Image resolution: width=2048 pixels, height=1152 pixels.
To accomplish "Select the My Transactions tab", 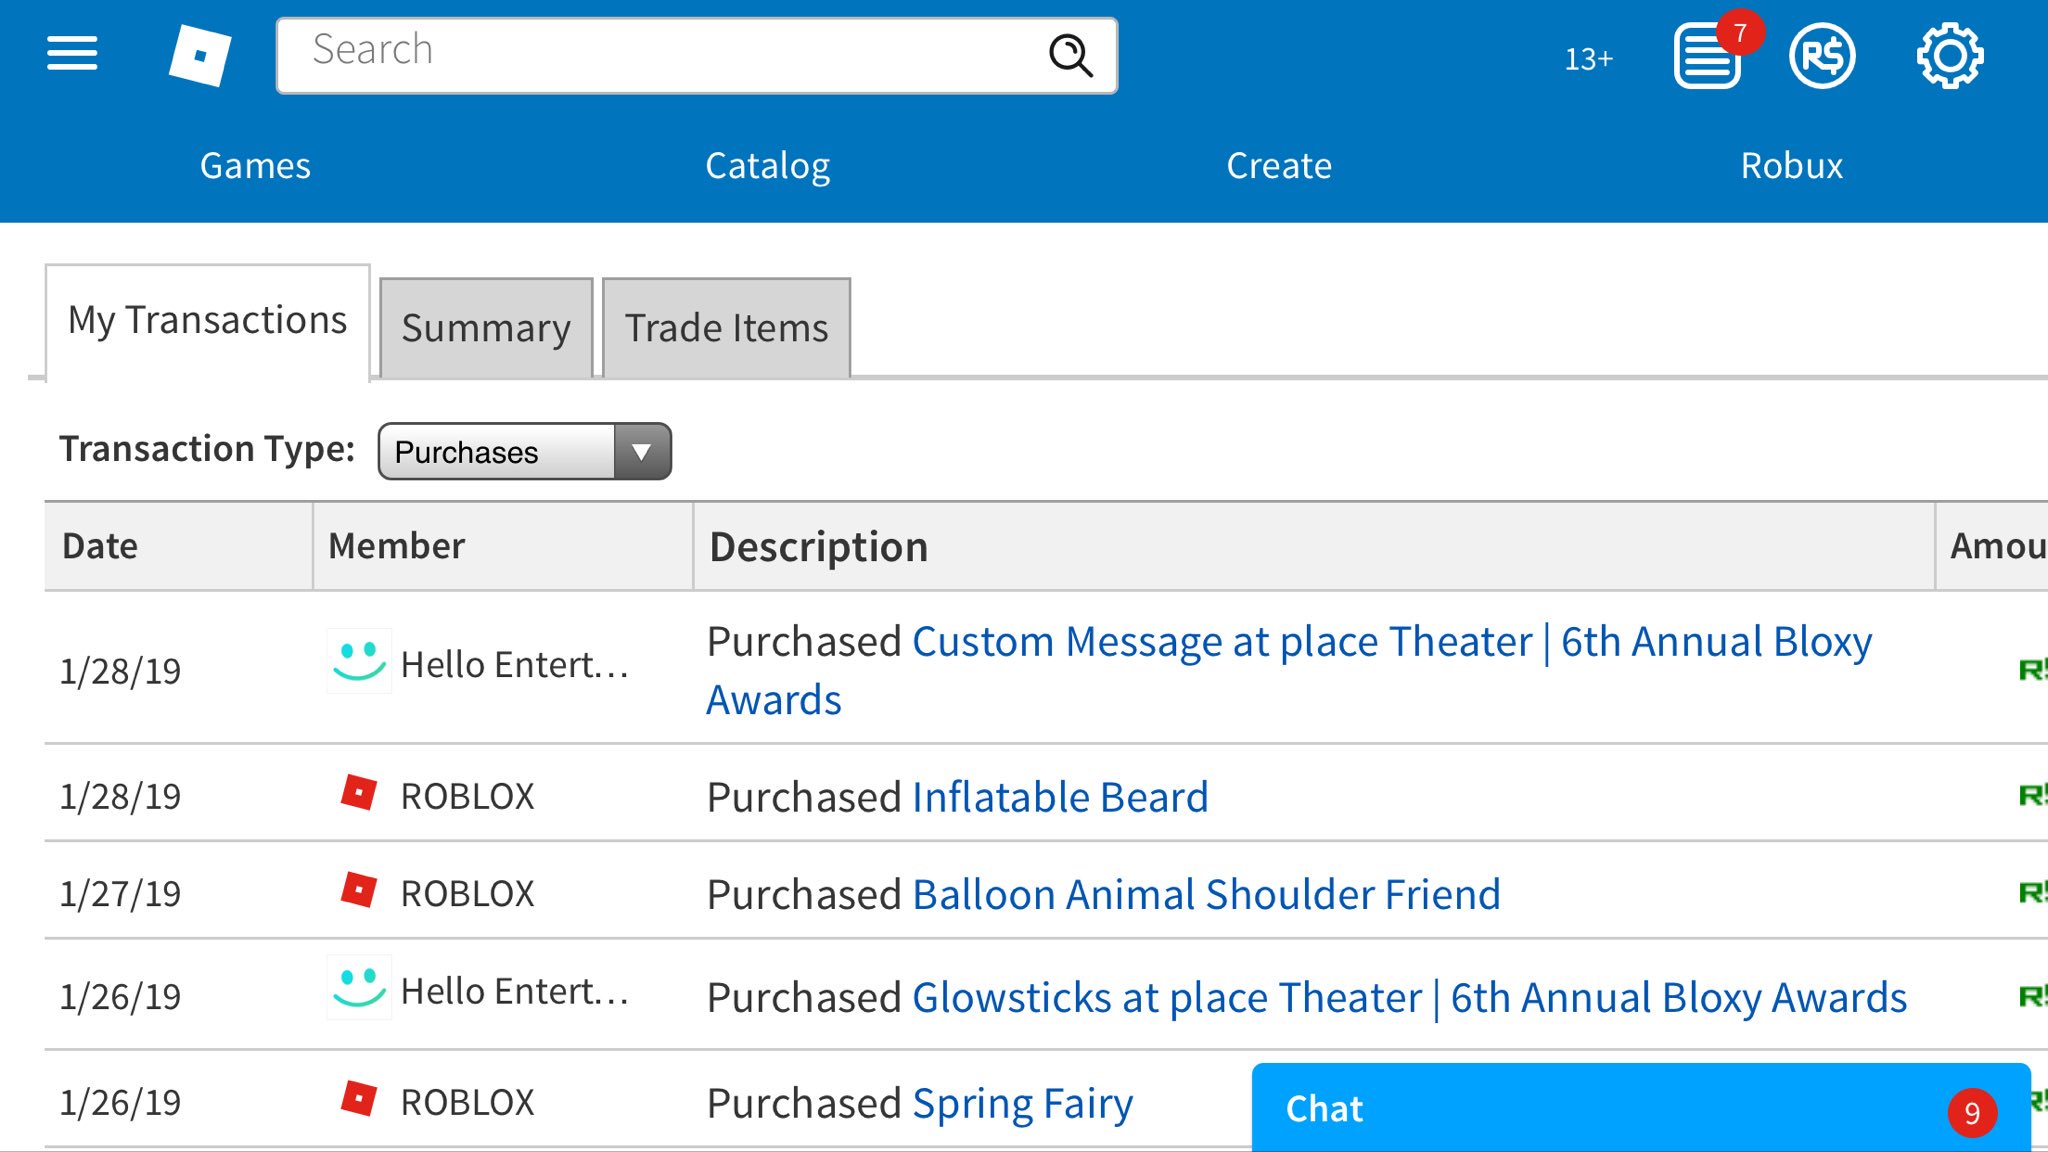I will coord(207,321).
